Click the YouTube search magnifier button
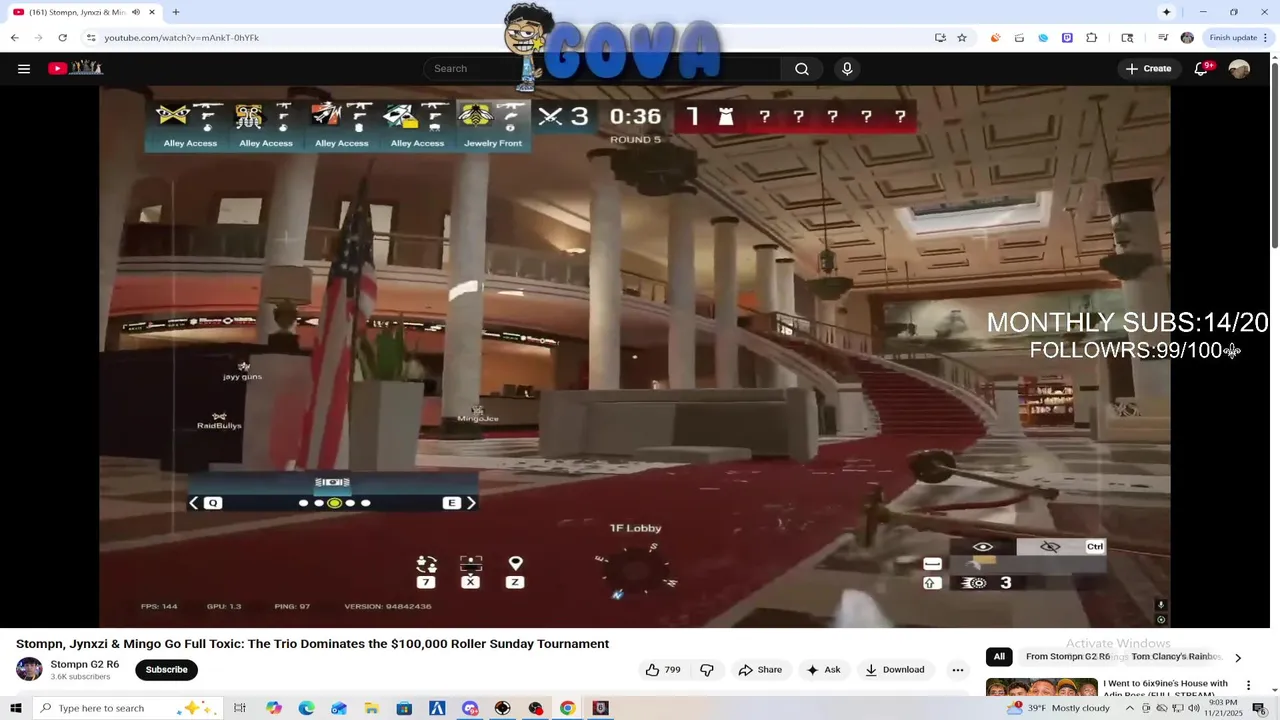The image size is (1280, 720). (x=801, y=69)
